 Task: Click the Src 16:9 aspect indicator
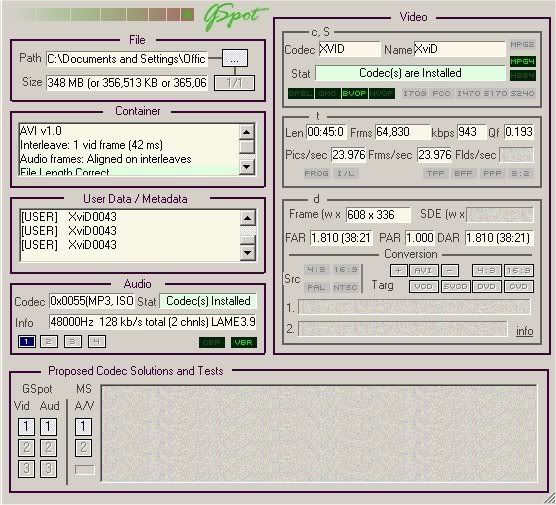click(x=345, y=270)
